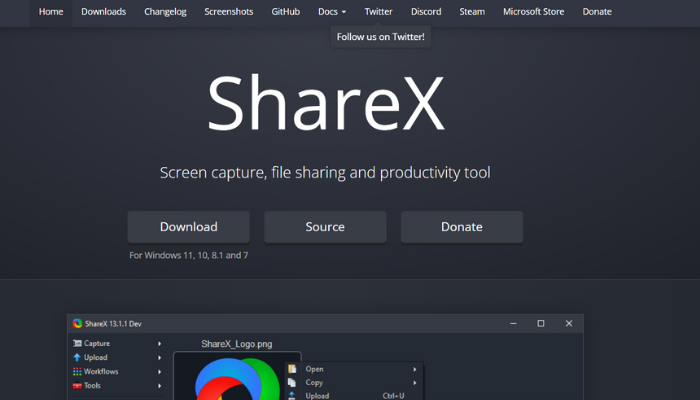Click the big ShareX heading
The width and height of the screenshot is (700, 400).
pos(326,103)
